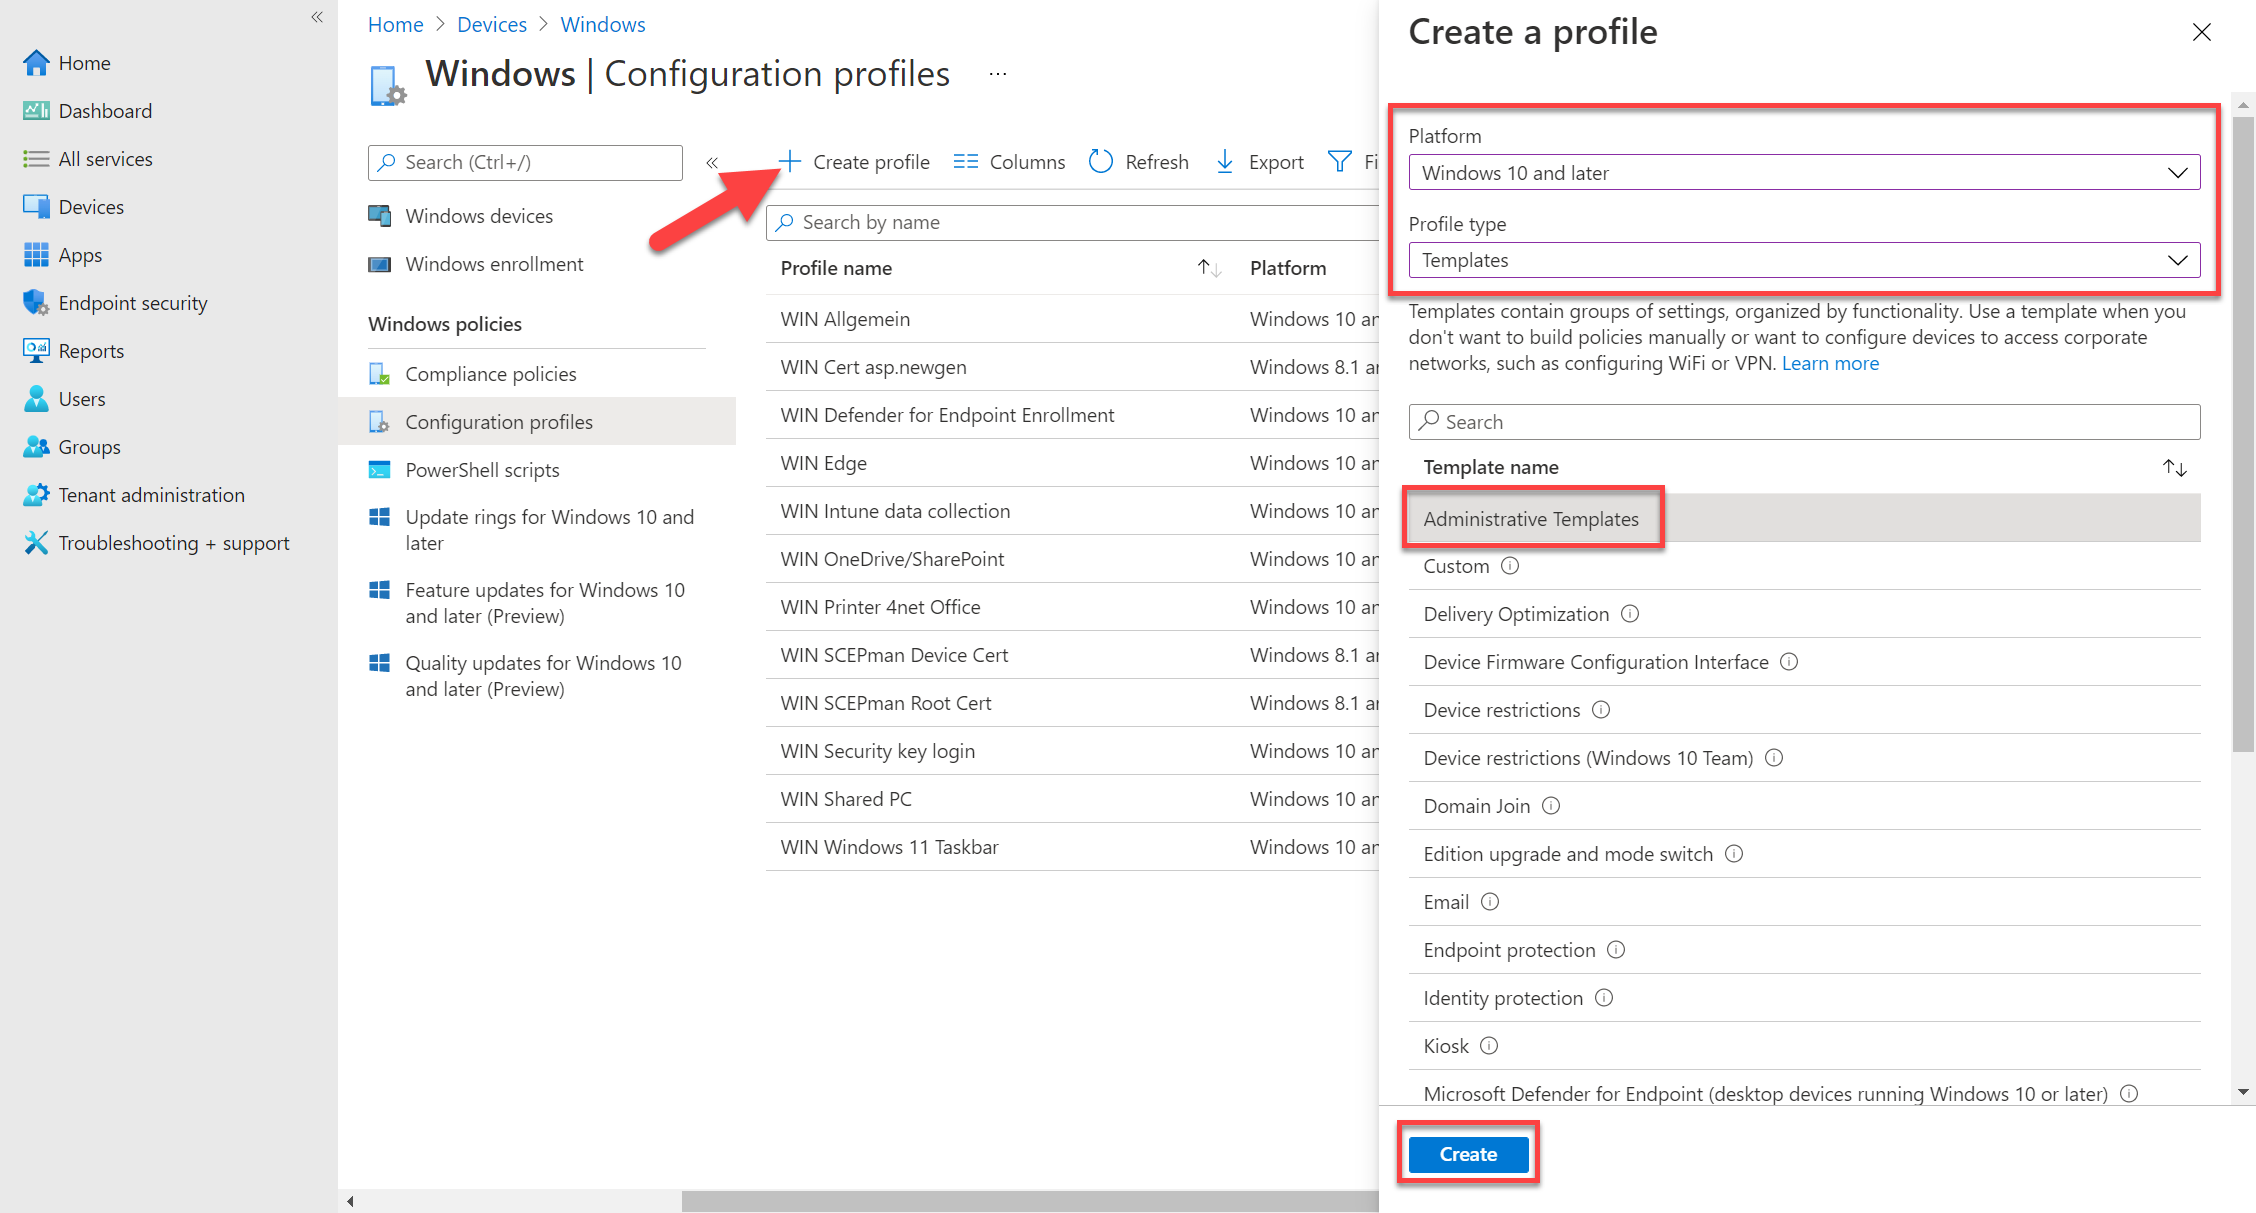This screenshot has width=2256, height=1213.
Task: Switch to Compliance policies
Action: [x=490, y=373]
